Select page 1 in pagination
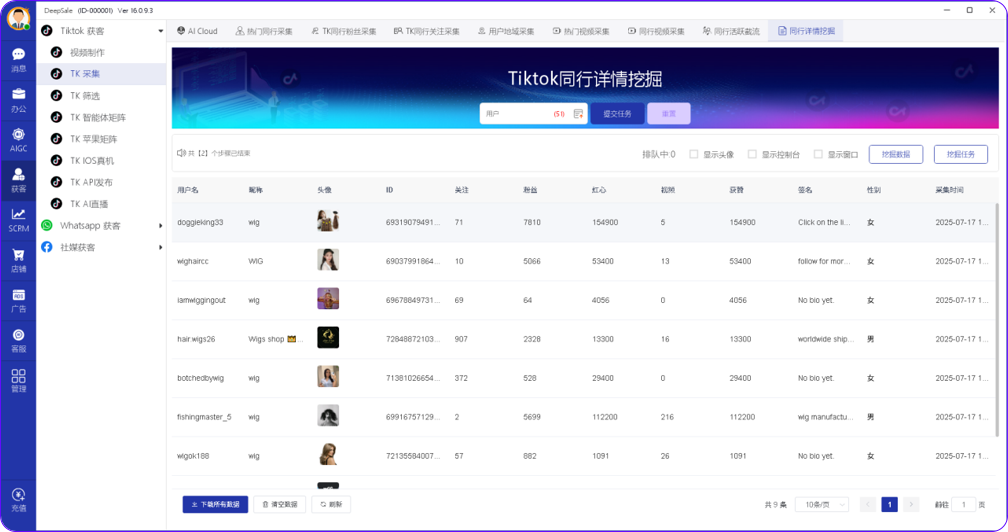1008x532 pixels. pyautogui.click(x=890, y=504)
